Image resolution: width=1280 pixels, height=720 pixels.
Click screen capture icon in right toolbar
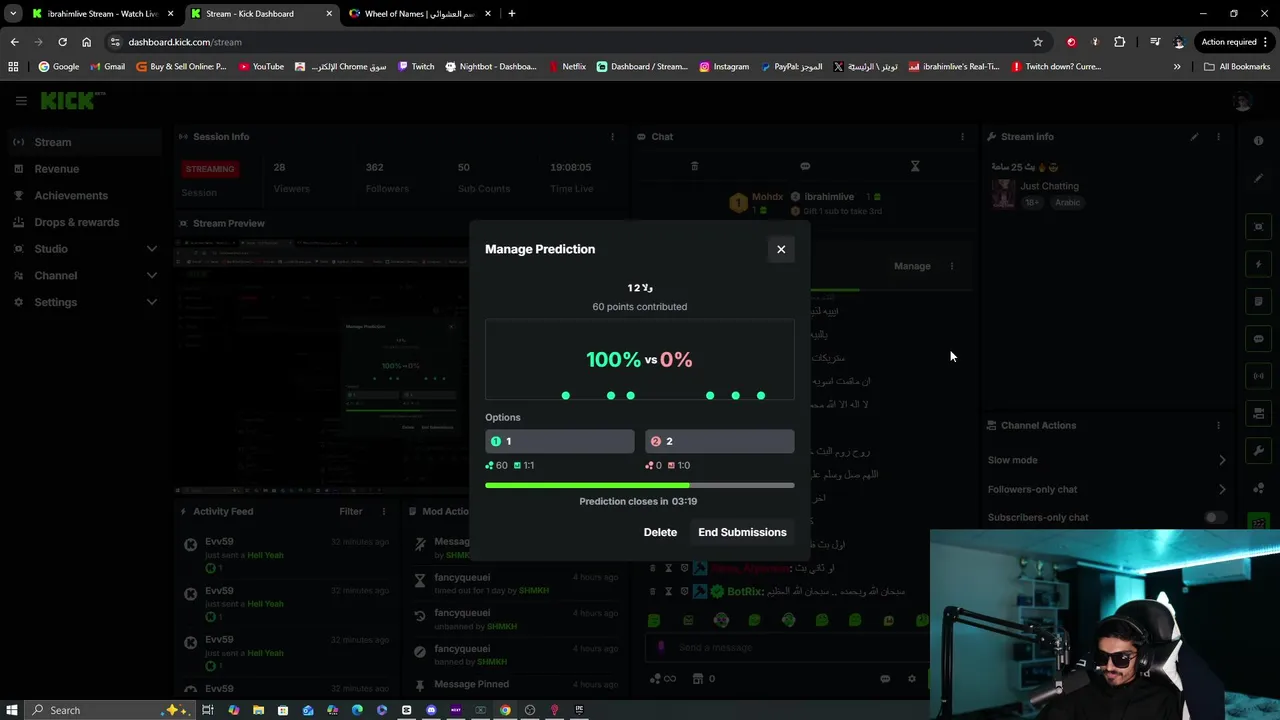coord(1259,227)
